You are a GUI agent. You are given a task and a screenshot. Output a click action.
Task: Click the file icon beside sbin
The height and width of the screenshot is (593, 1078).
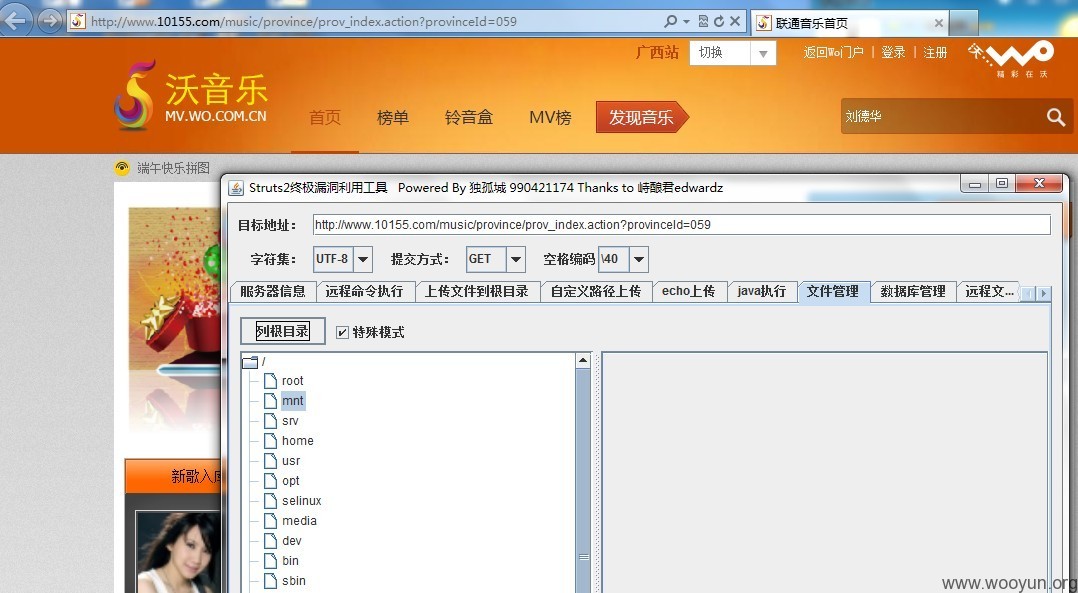[x=271, y=581]
